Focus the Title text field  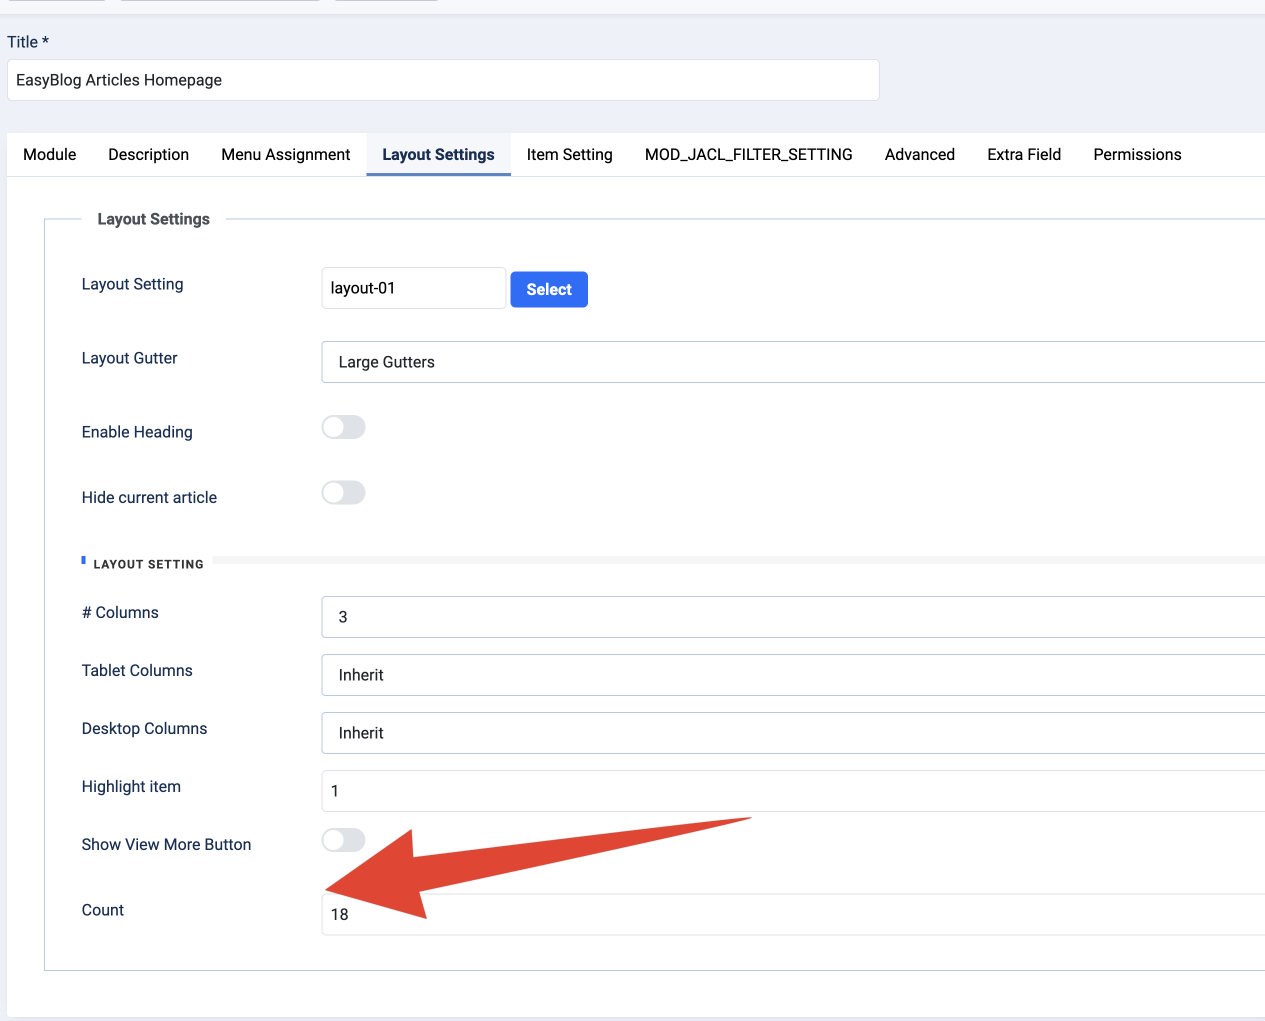[443, 80]
